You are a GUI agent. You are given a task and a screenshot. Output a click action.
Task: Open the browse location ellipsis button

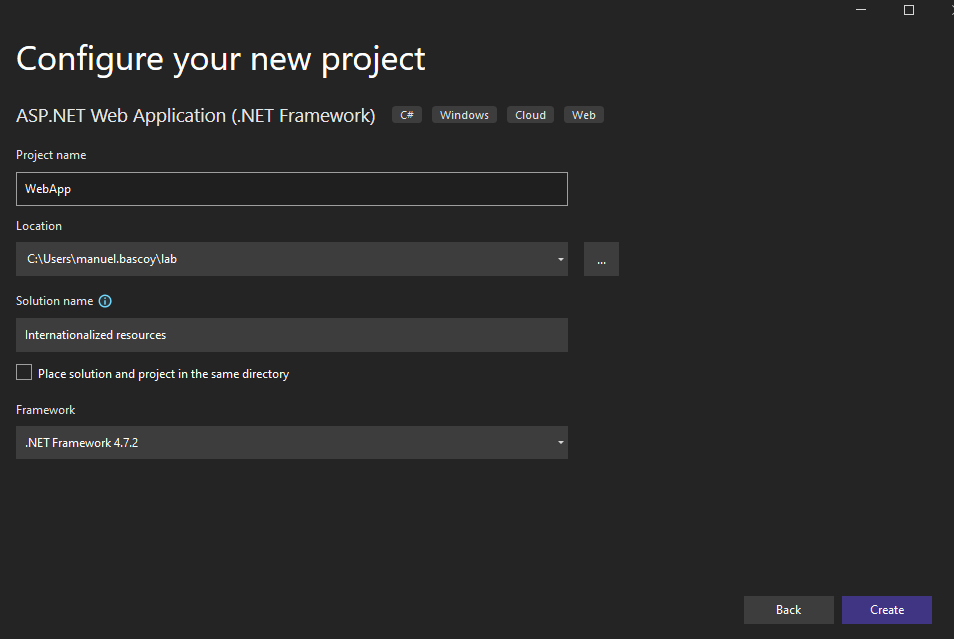pos(601,259)
